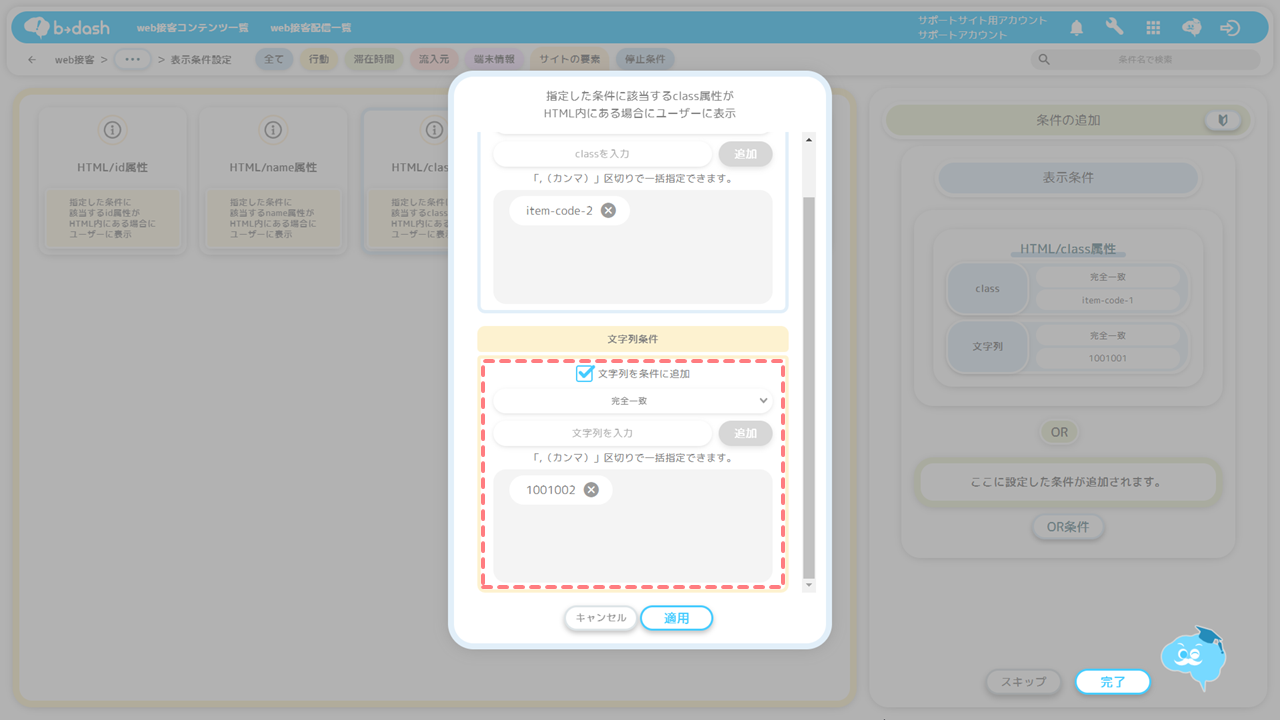Screen dimensions: 1280x720
Task: Click the キャンセル button
Action: click(x=601, y=618)
